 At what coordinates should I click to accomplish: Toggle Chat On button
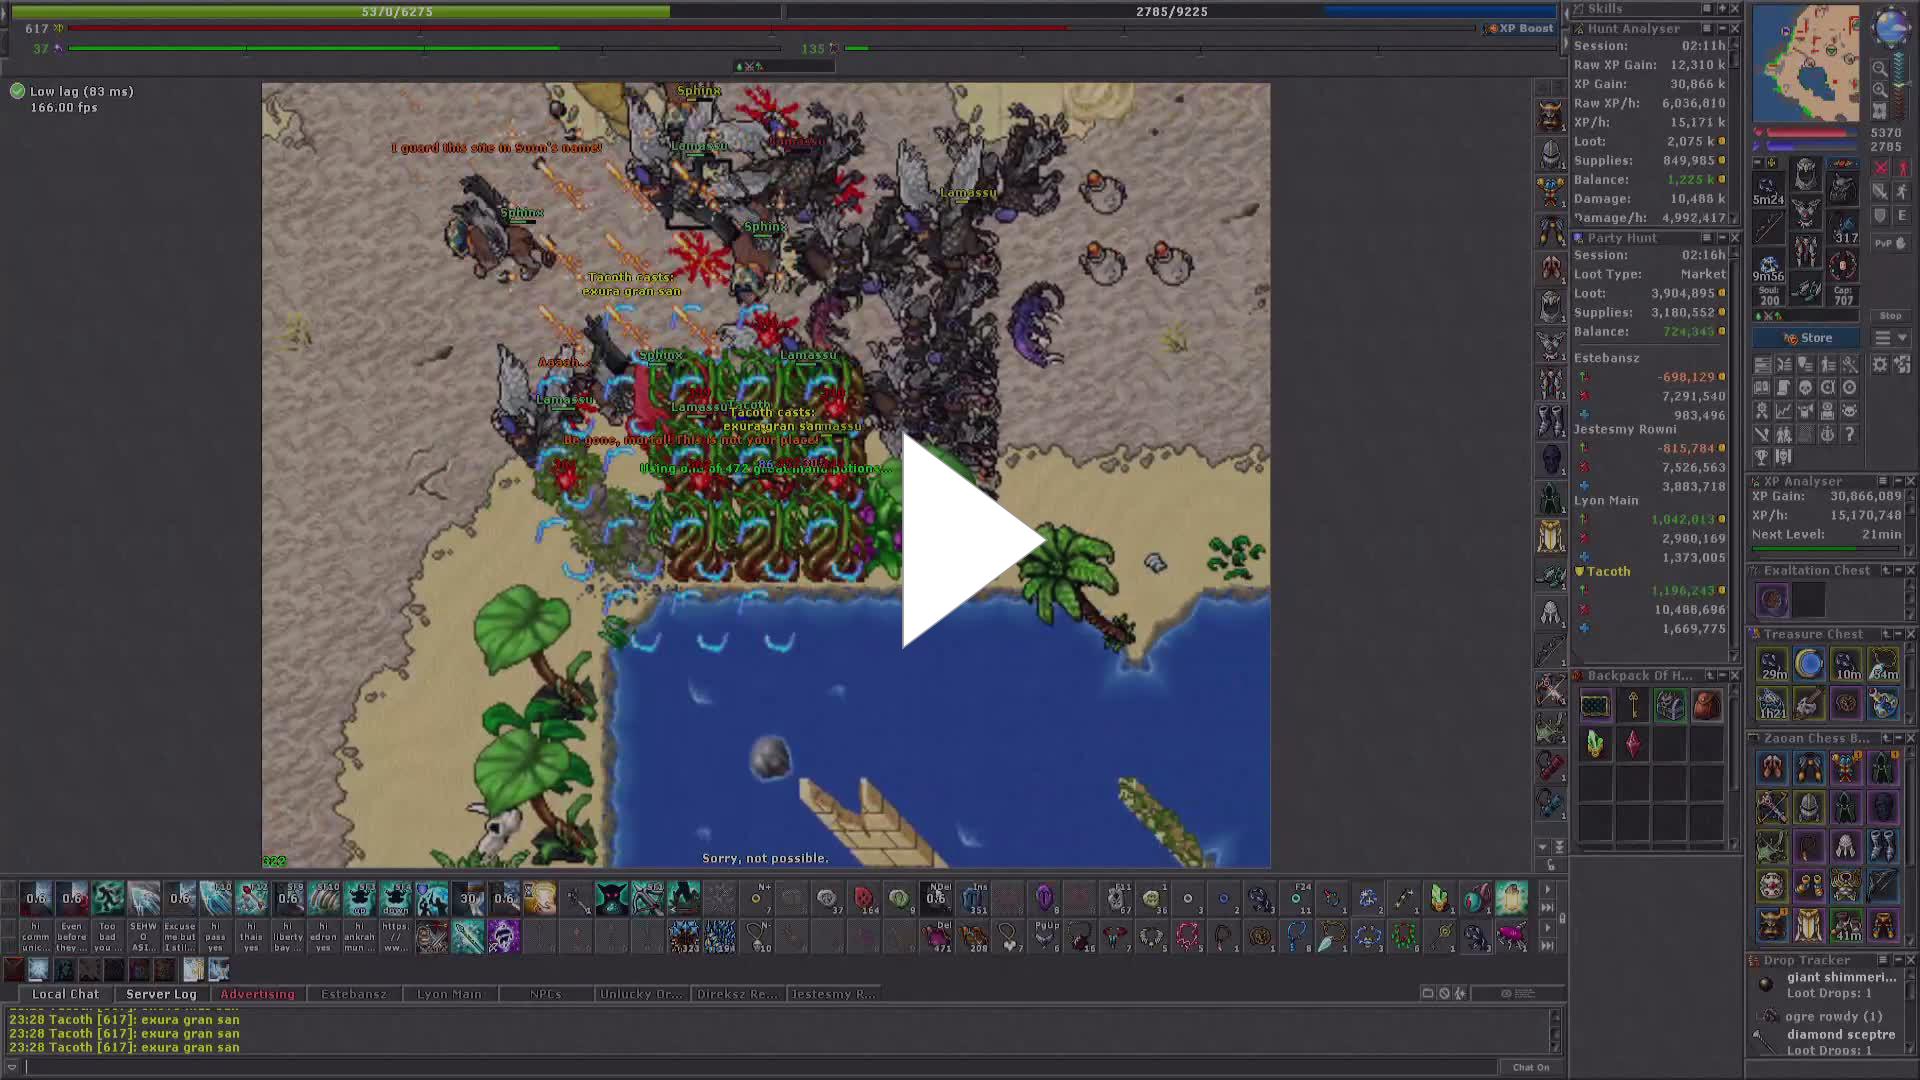1530,1067
